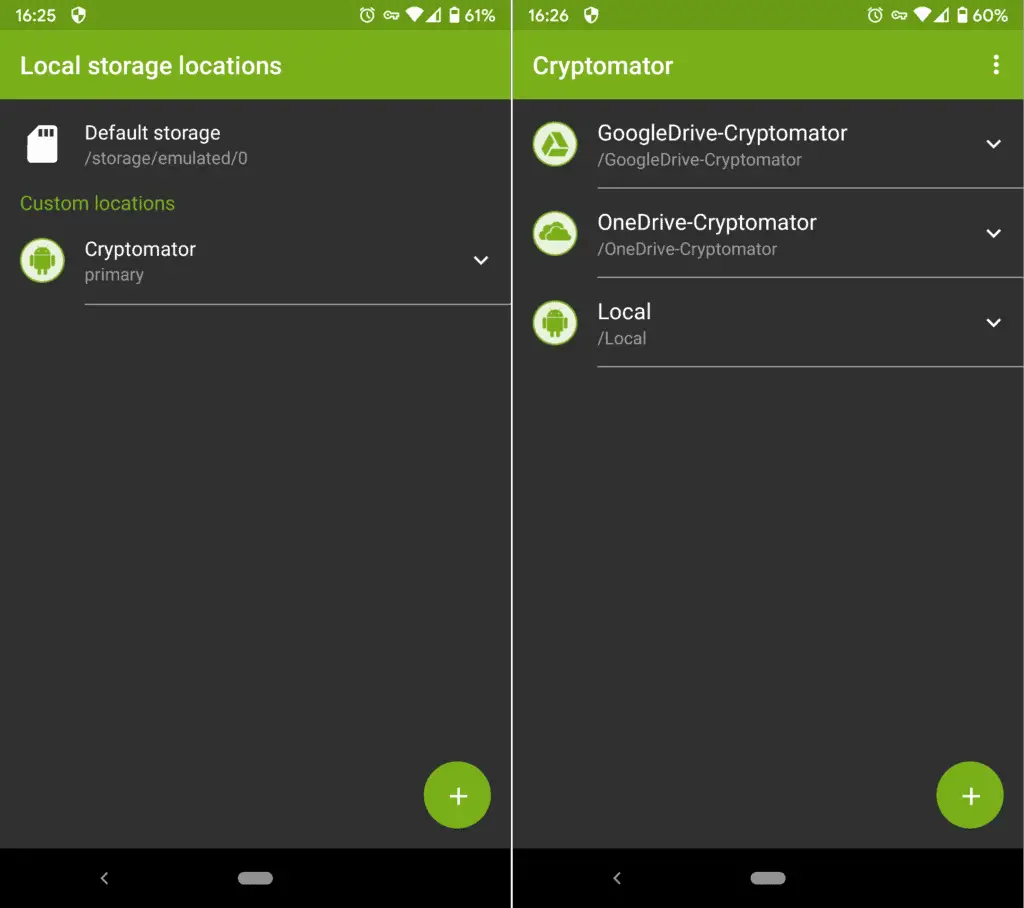
Task: Tap the cellular signal icon in right status bar
Action: [x=941, y=15]
